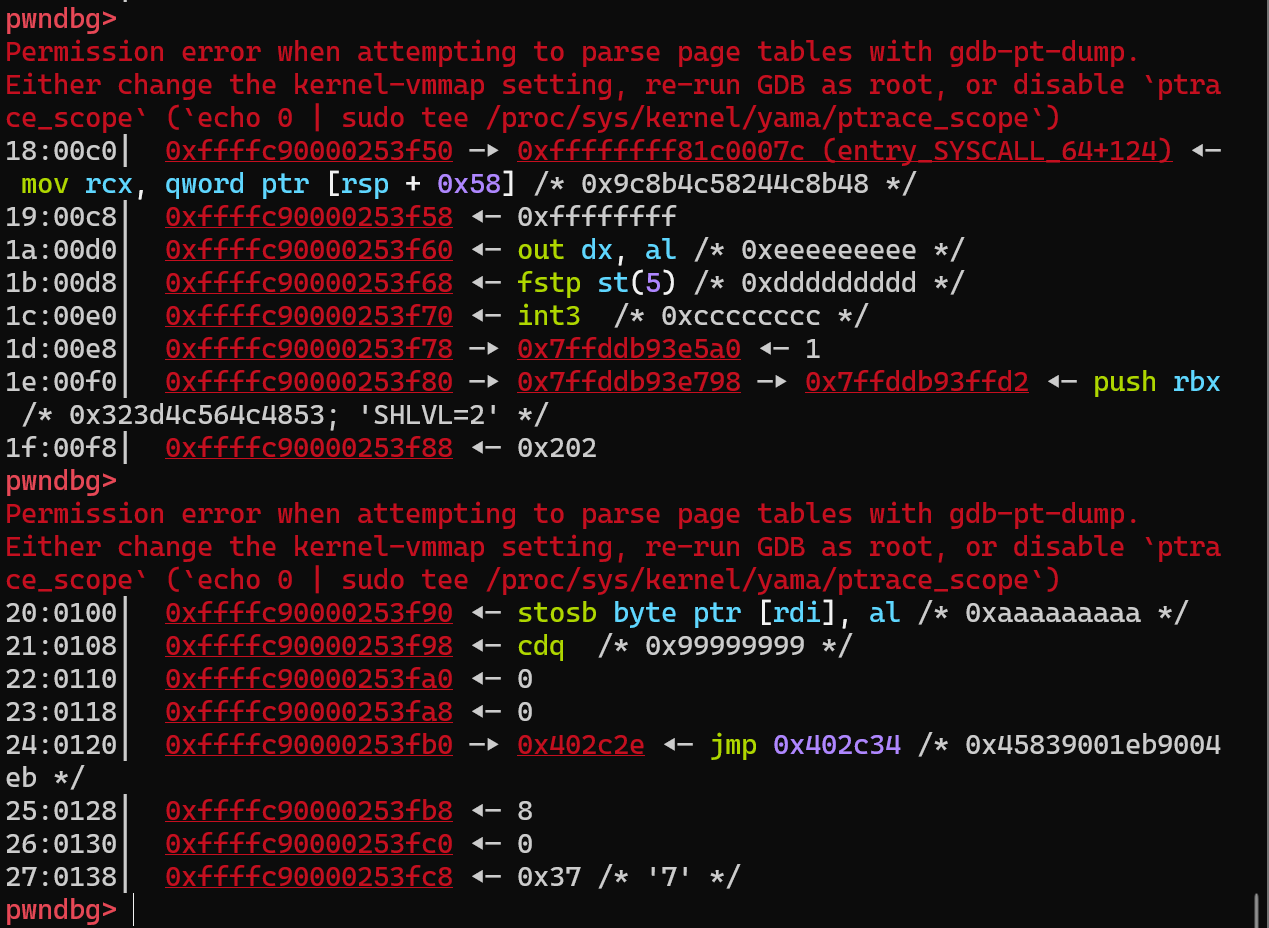This screenshot has width=1269, height=928.
Task: Select the address 0xffffc90000253f58
Action: tap(308, 217)
